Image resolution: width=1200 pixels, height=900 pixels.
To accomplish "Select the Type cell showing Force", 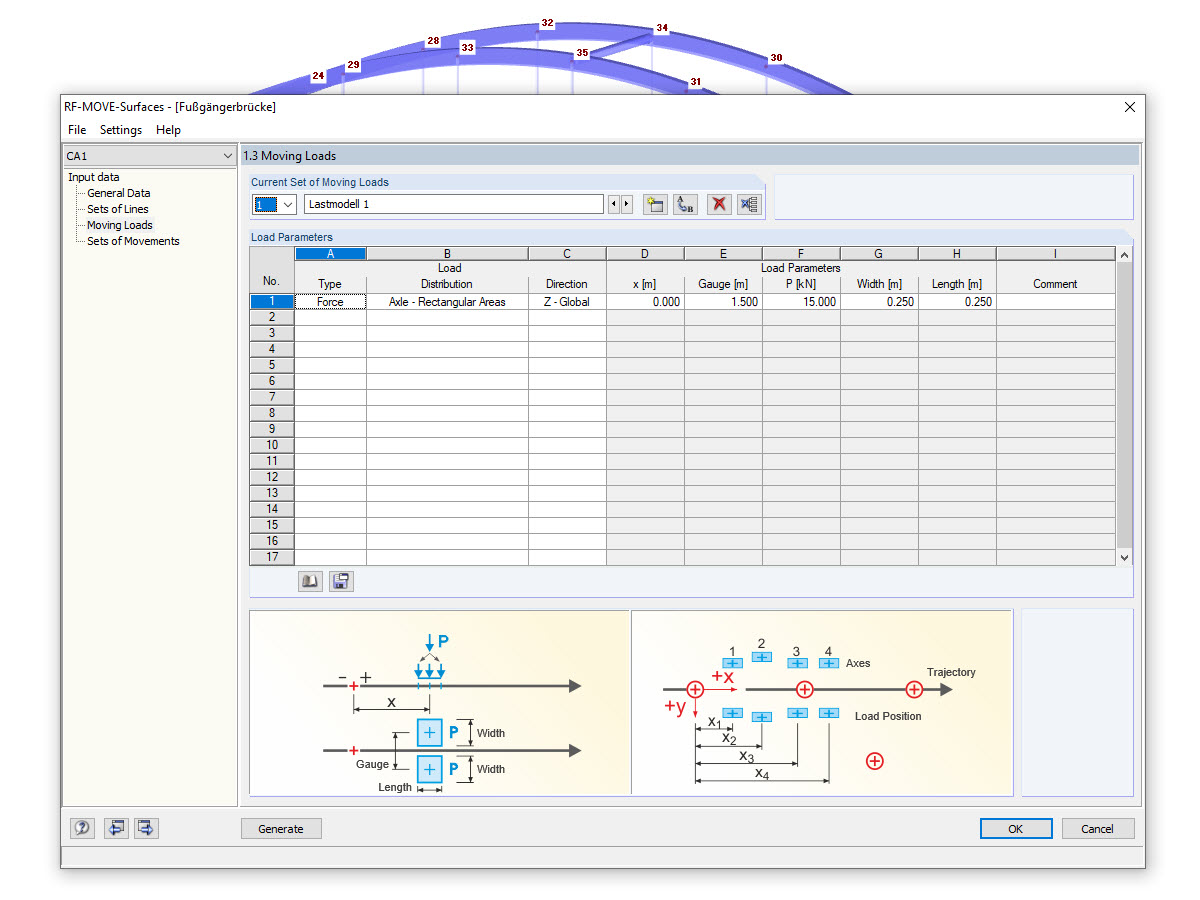I will pos(330,301).
